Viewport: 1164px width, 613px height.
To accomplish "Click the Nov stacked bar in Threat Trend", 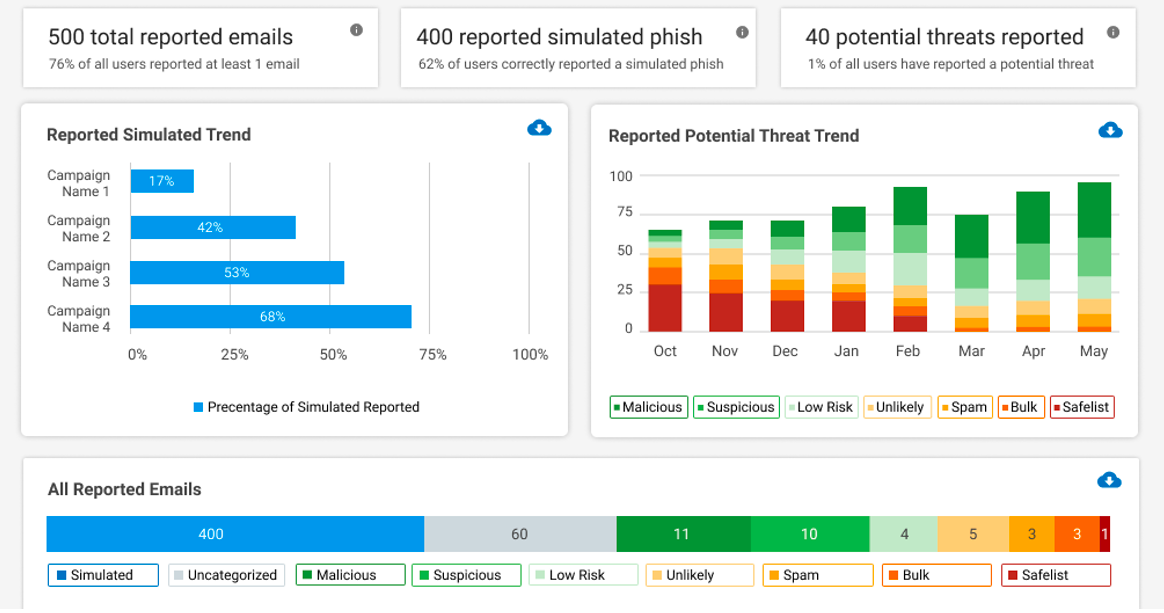I will pos(726,276).
